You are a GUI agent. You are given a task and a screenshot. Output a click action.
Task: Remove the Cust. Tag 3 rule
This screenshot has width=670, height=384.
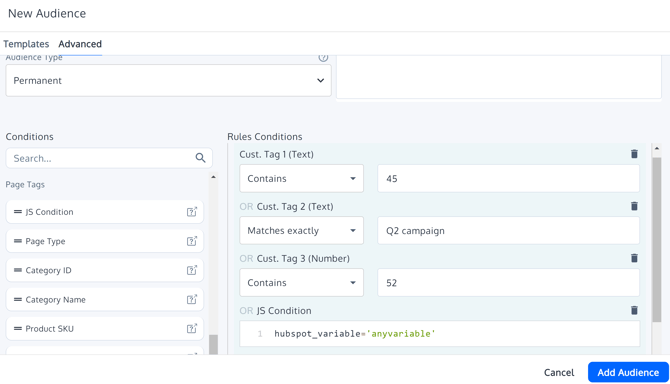634,258
